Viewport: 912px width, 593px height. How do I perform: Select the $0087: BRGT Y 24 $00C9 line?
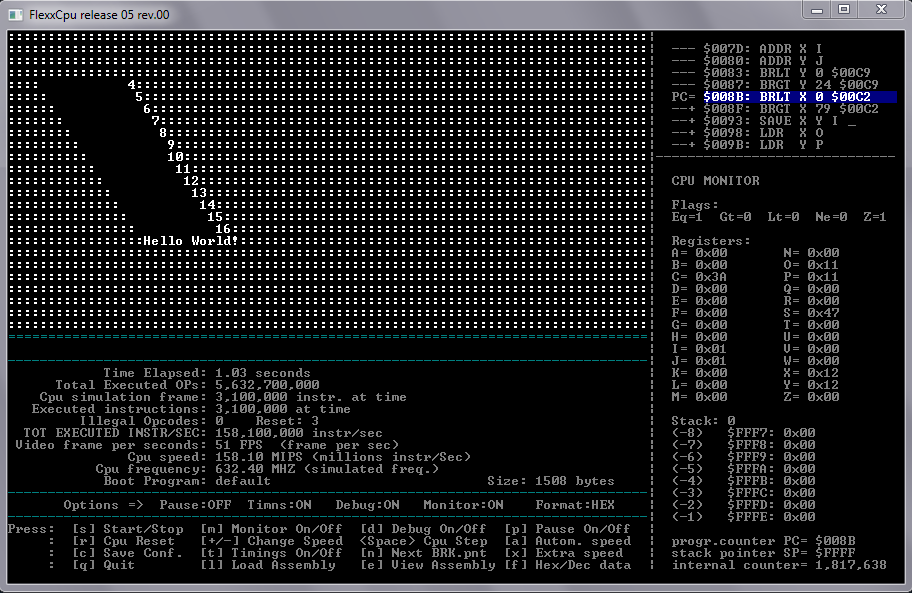775,85
